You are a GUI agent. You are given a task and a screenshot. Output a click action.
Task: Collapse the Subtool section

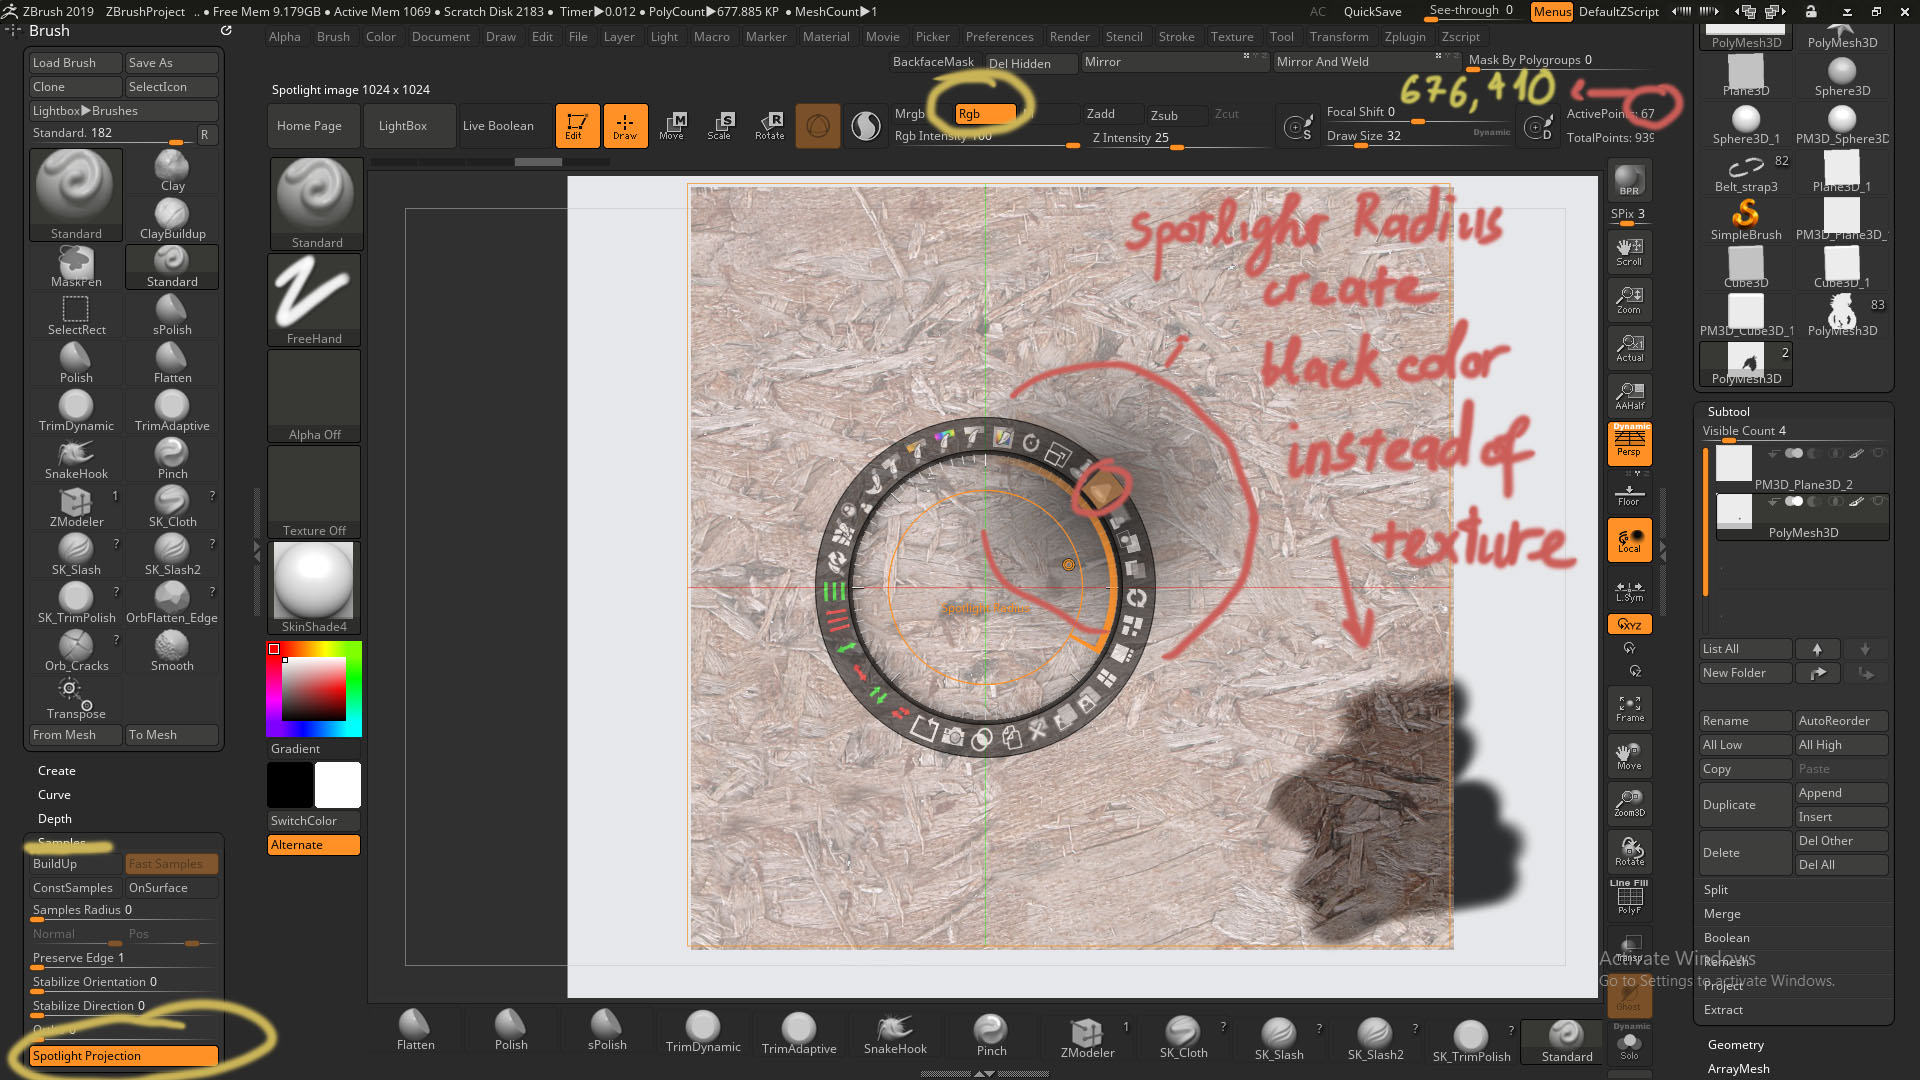coord(1729,412)
